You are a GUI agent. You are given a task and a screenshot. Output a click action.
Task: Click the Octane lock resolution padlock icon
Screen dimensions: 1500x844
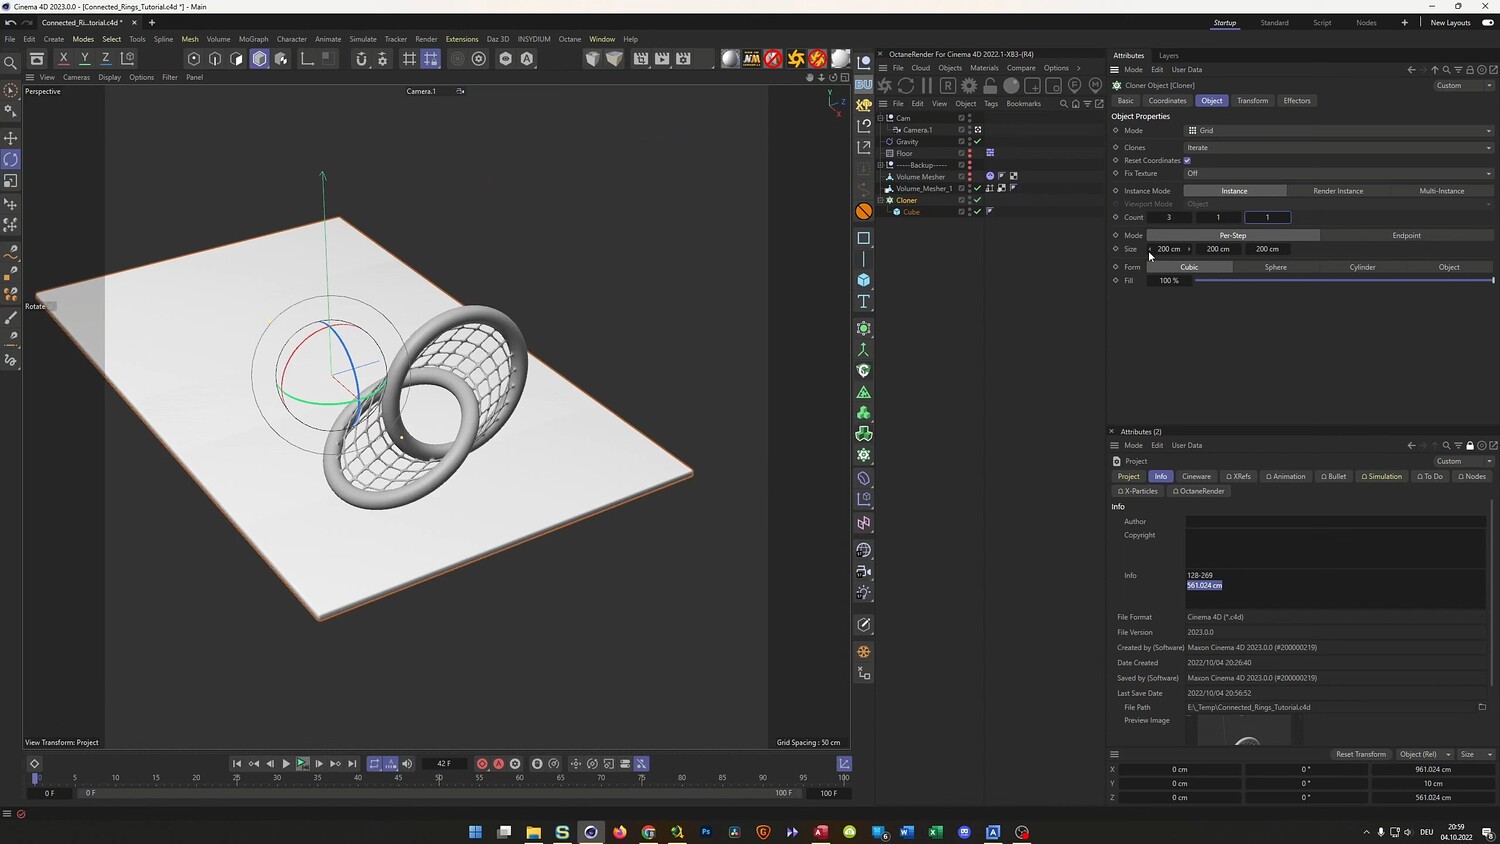(x=990, y=86)
